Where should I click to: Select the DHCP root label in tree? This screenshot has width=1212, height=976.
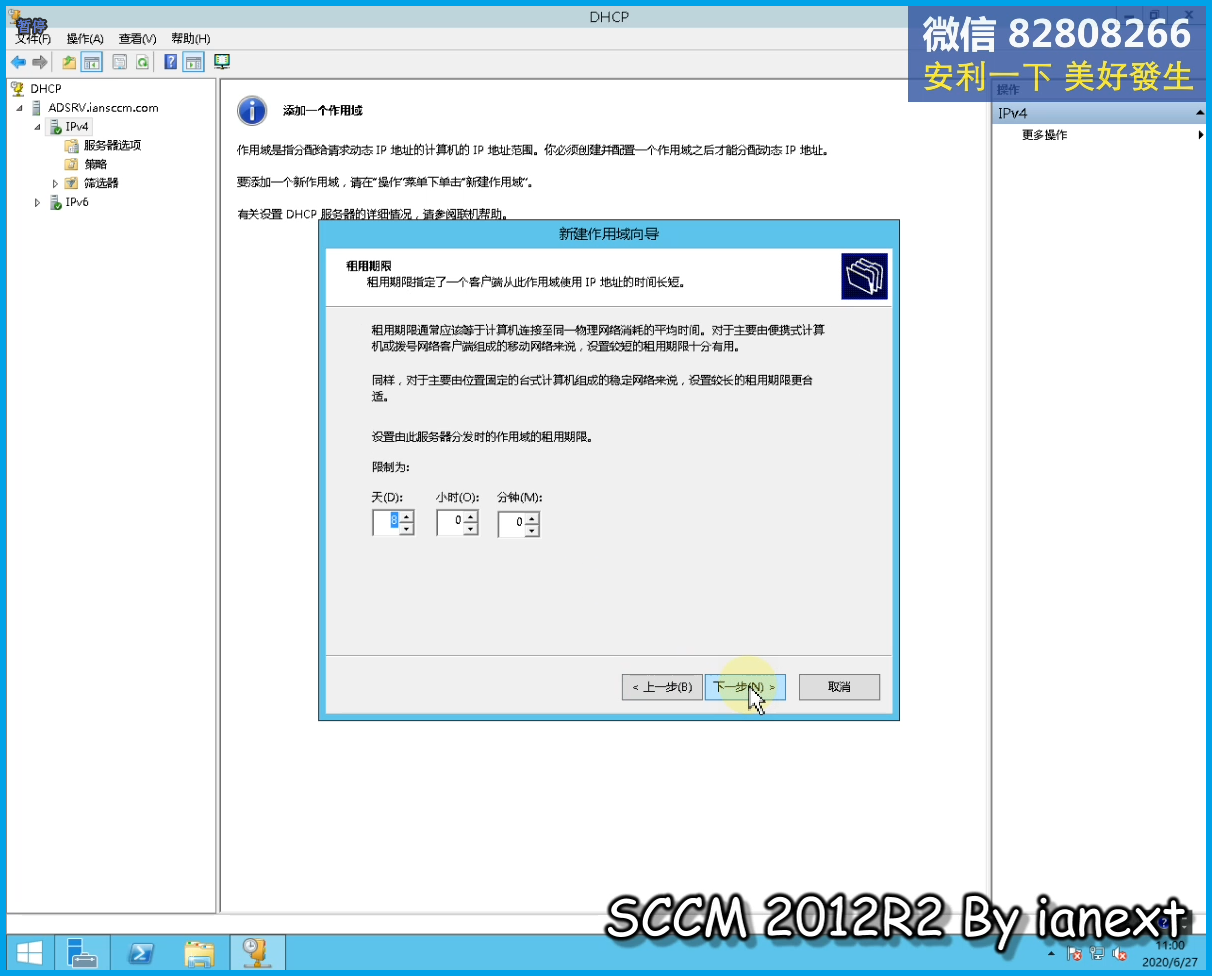pyautogui.click(x=46, y=89)
